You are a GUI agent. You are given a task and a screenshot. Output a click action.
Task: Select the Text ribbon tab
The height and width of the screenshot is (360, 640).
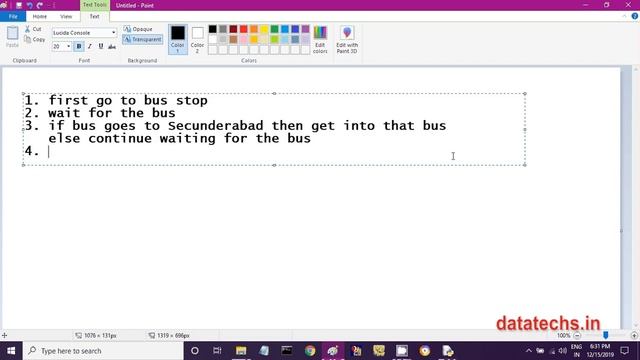point(94,16)
